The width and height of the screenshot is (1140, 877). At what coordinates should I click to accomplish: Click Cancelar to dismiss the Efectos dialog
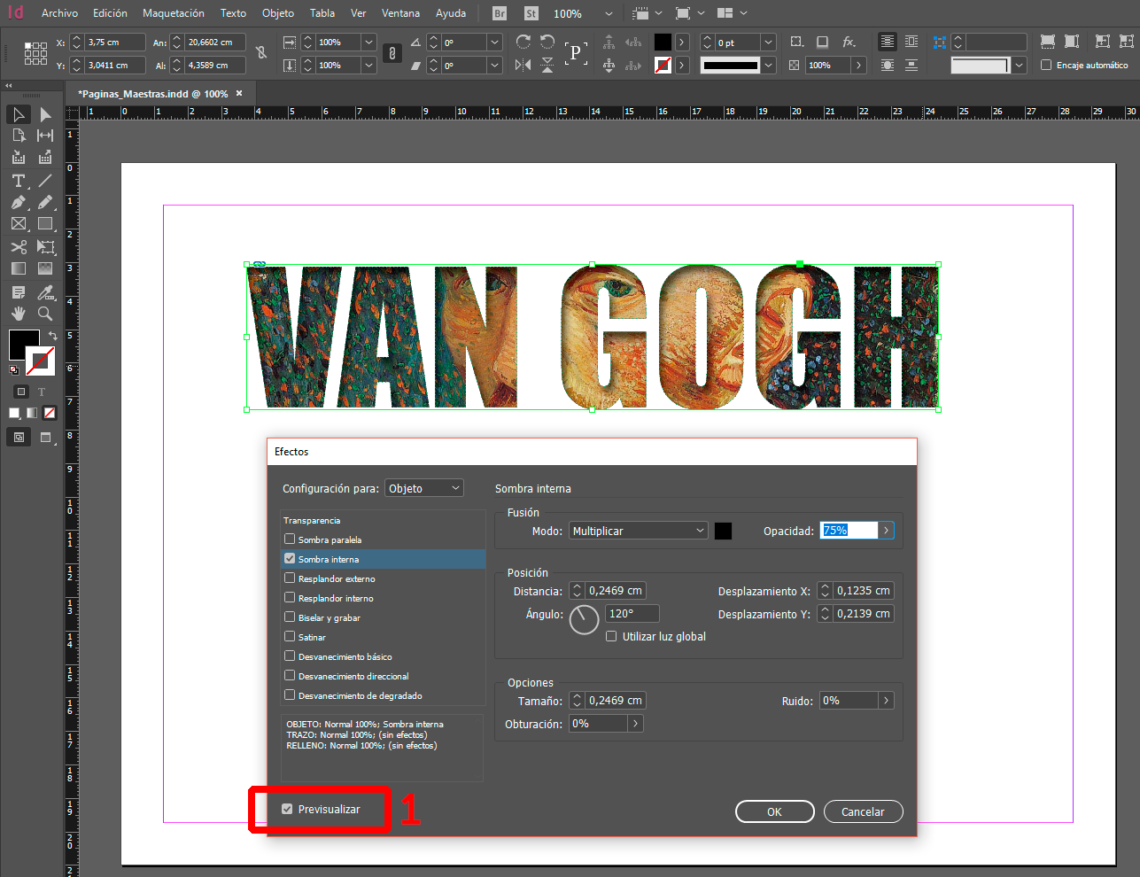pos(862,811)
